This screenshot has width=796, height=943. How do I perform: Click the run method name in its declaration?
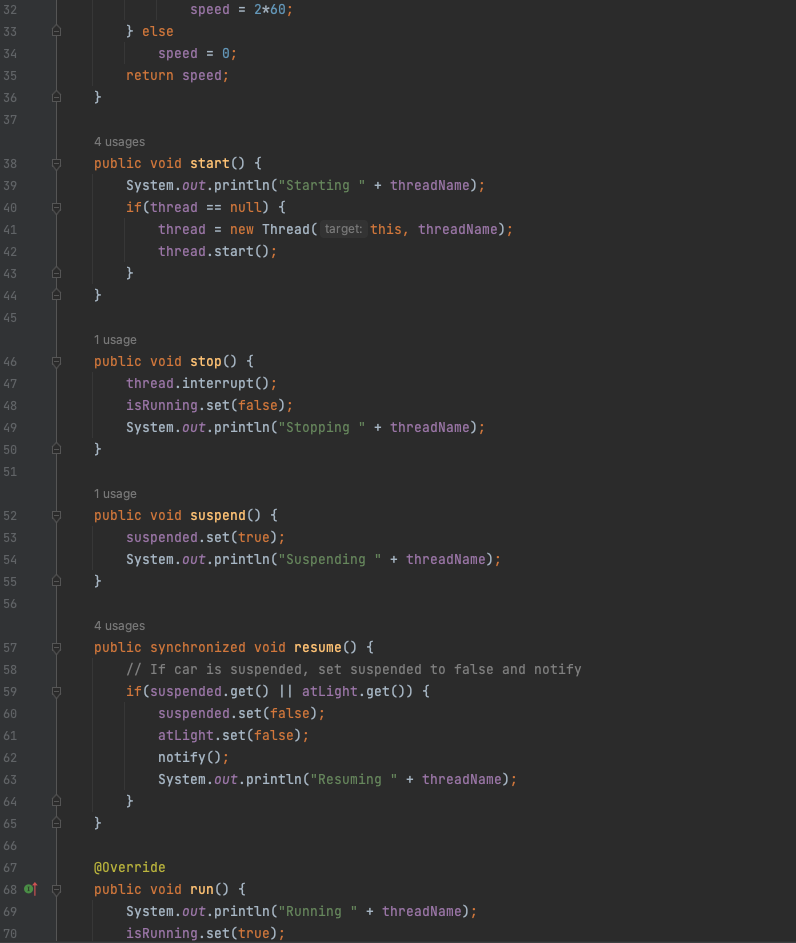[x=202, y=889]
